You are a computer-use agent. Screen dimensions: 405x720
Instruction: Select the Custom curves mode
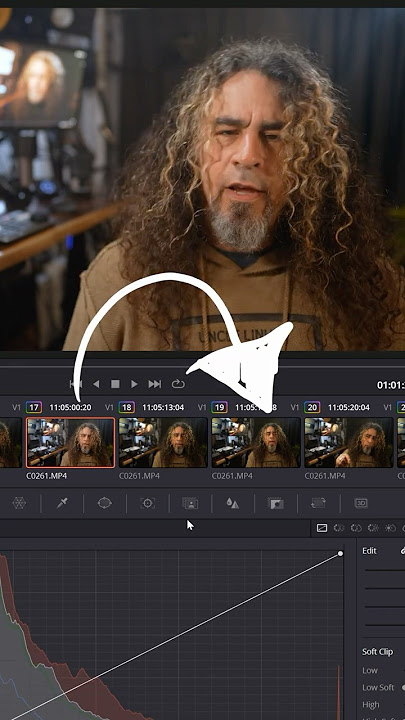tap(322, 528)
